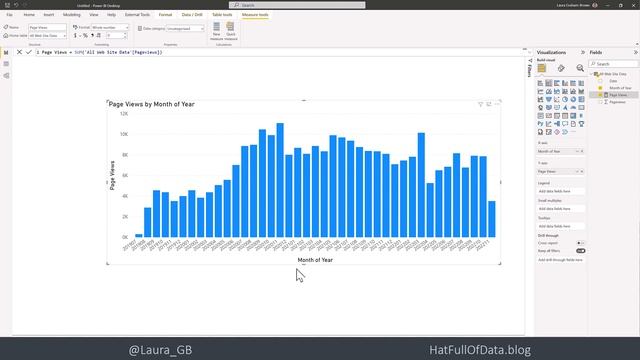Untick the Page Views measure checkbox

click(600, 95)
